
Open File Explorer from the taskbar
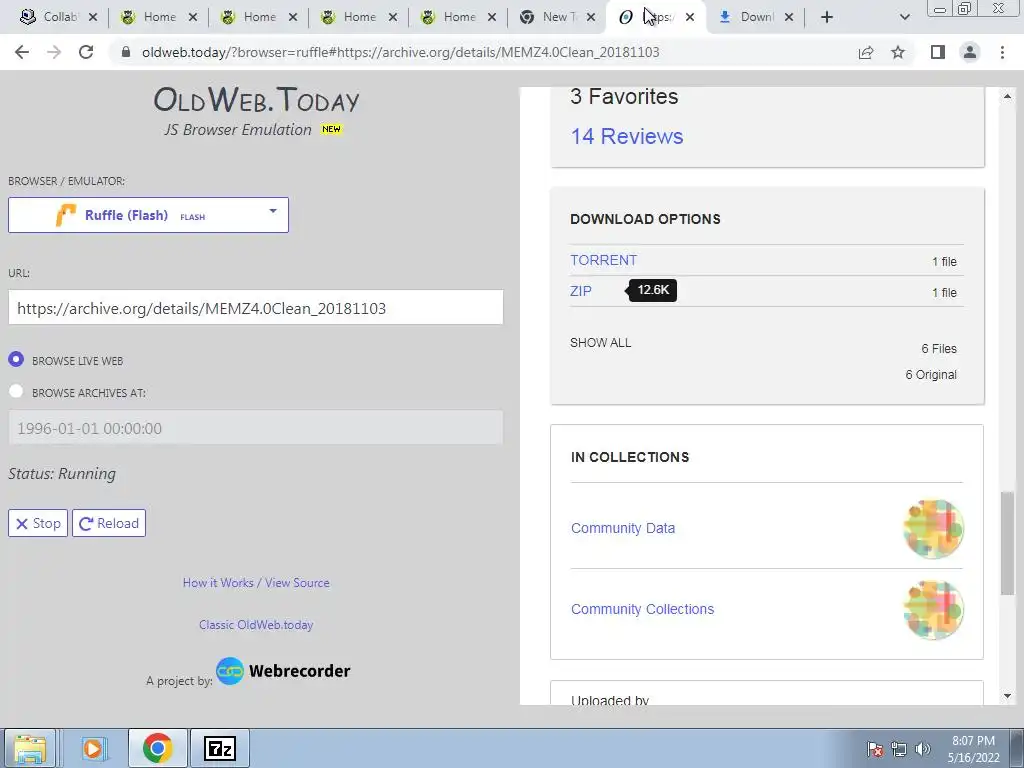point(30,748)
